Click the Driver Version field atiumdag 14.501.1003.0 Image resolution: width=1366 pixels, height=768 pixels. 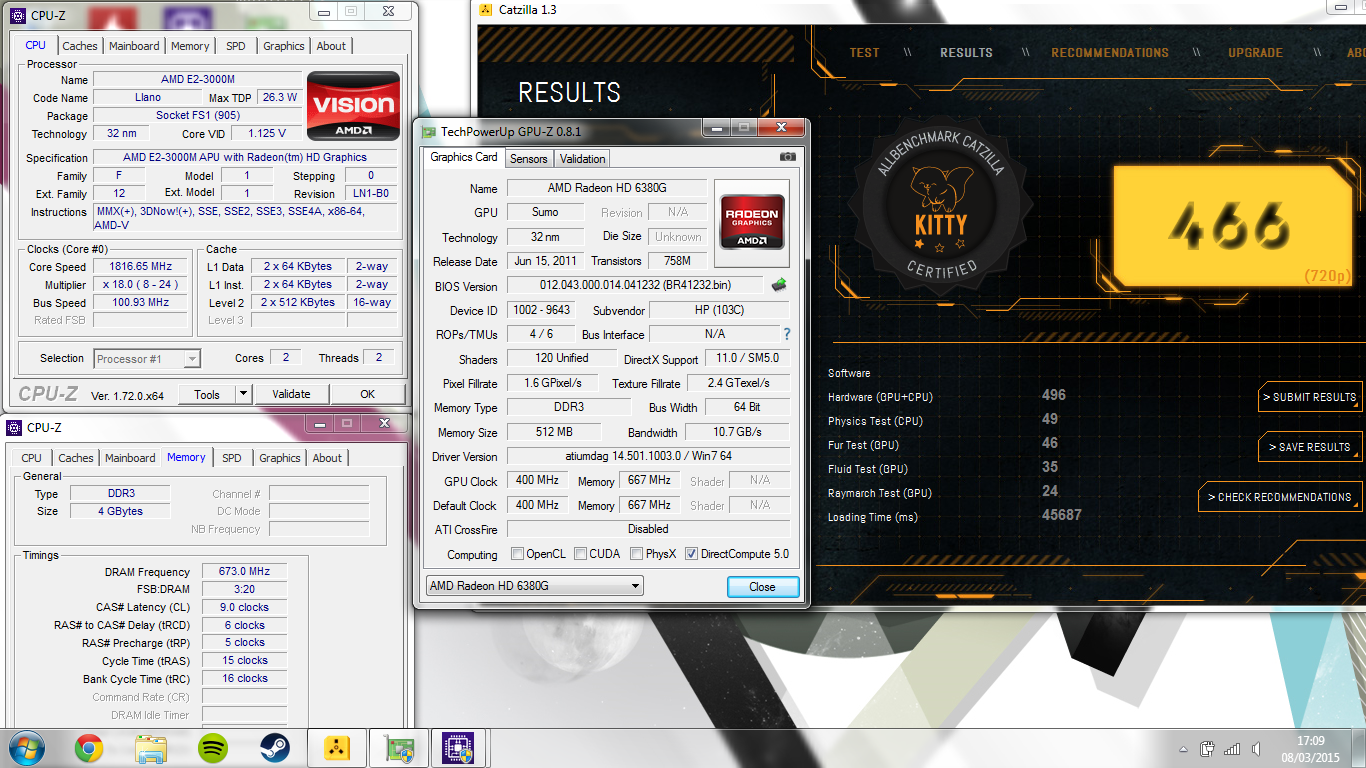coord(648,457)
